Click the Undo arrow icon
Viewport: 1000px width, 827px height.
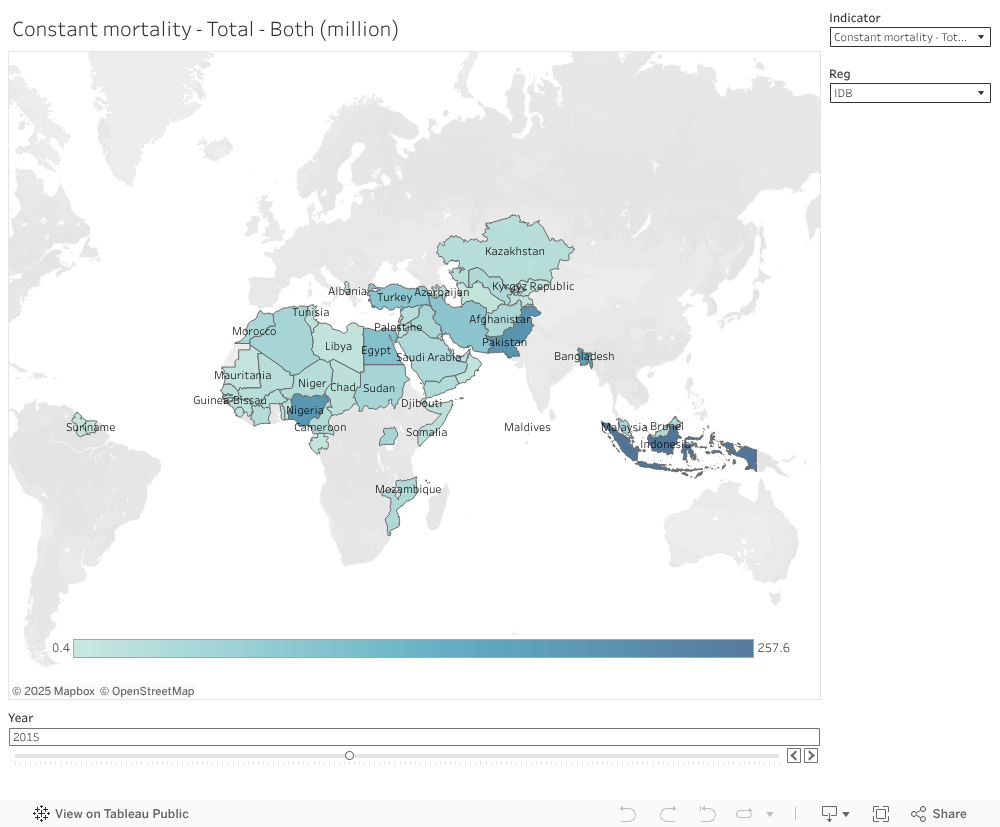628,814
